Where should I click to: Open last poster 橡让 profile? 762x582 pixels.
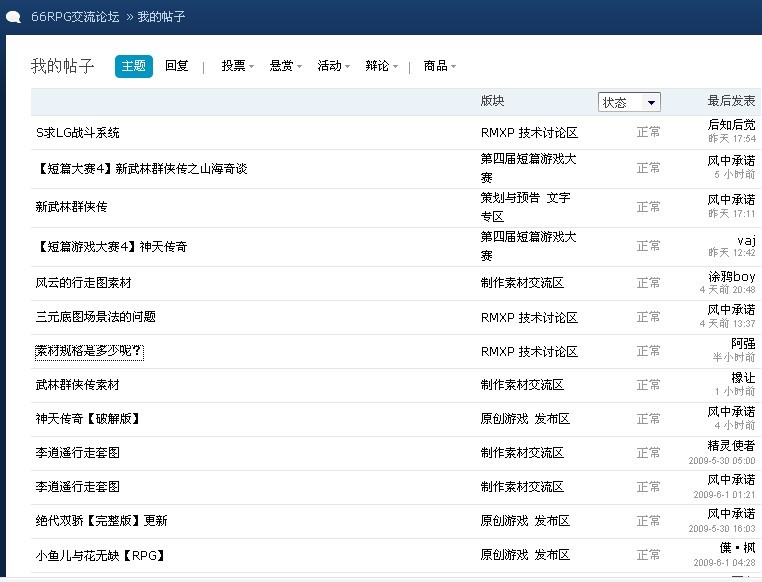744,378
